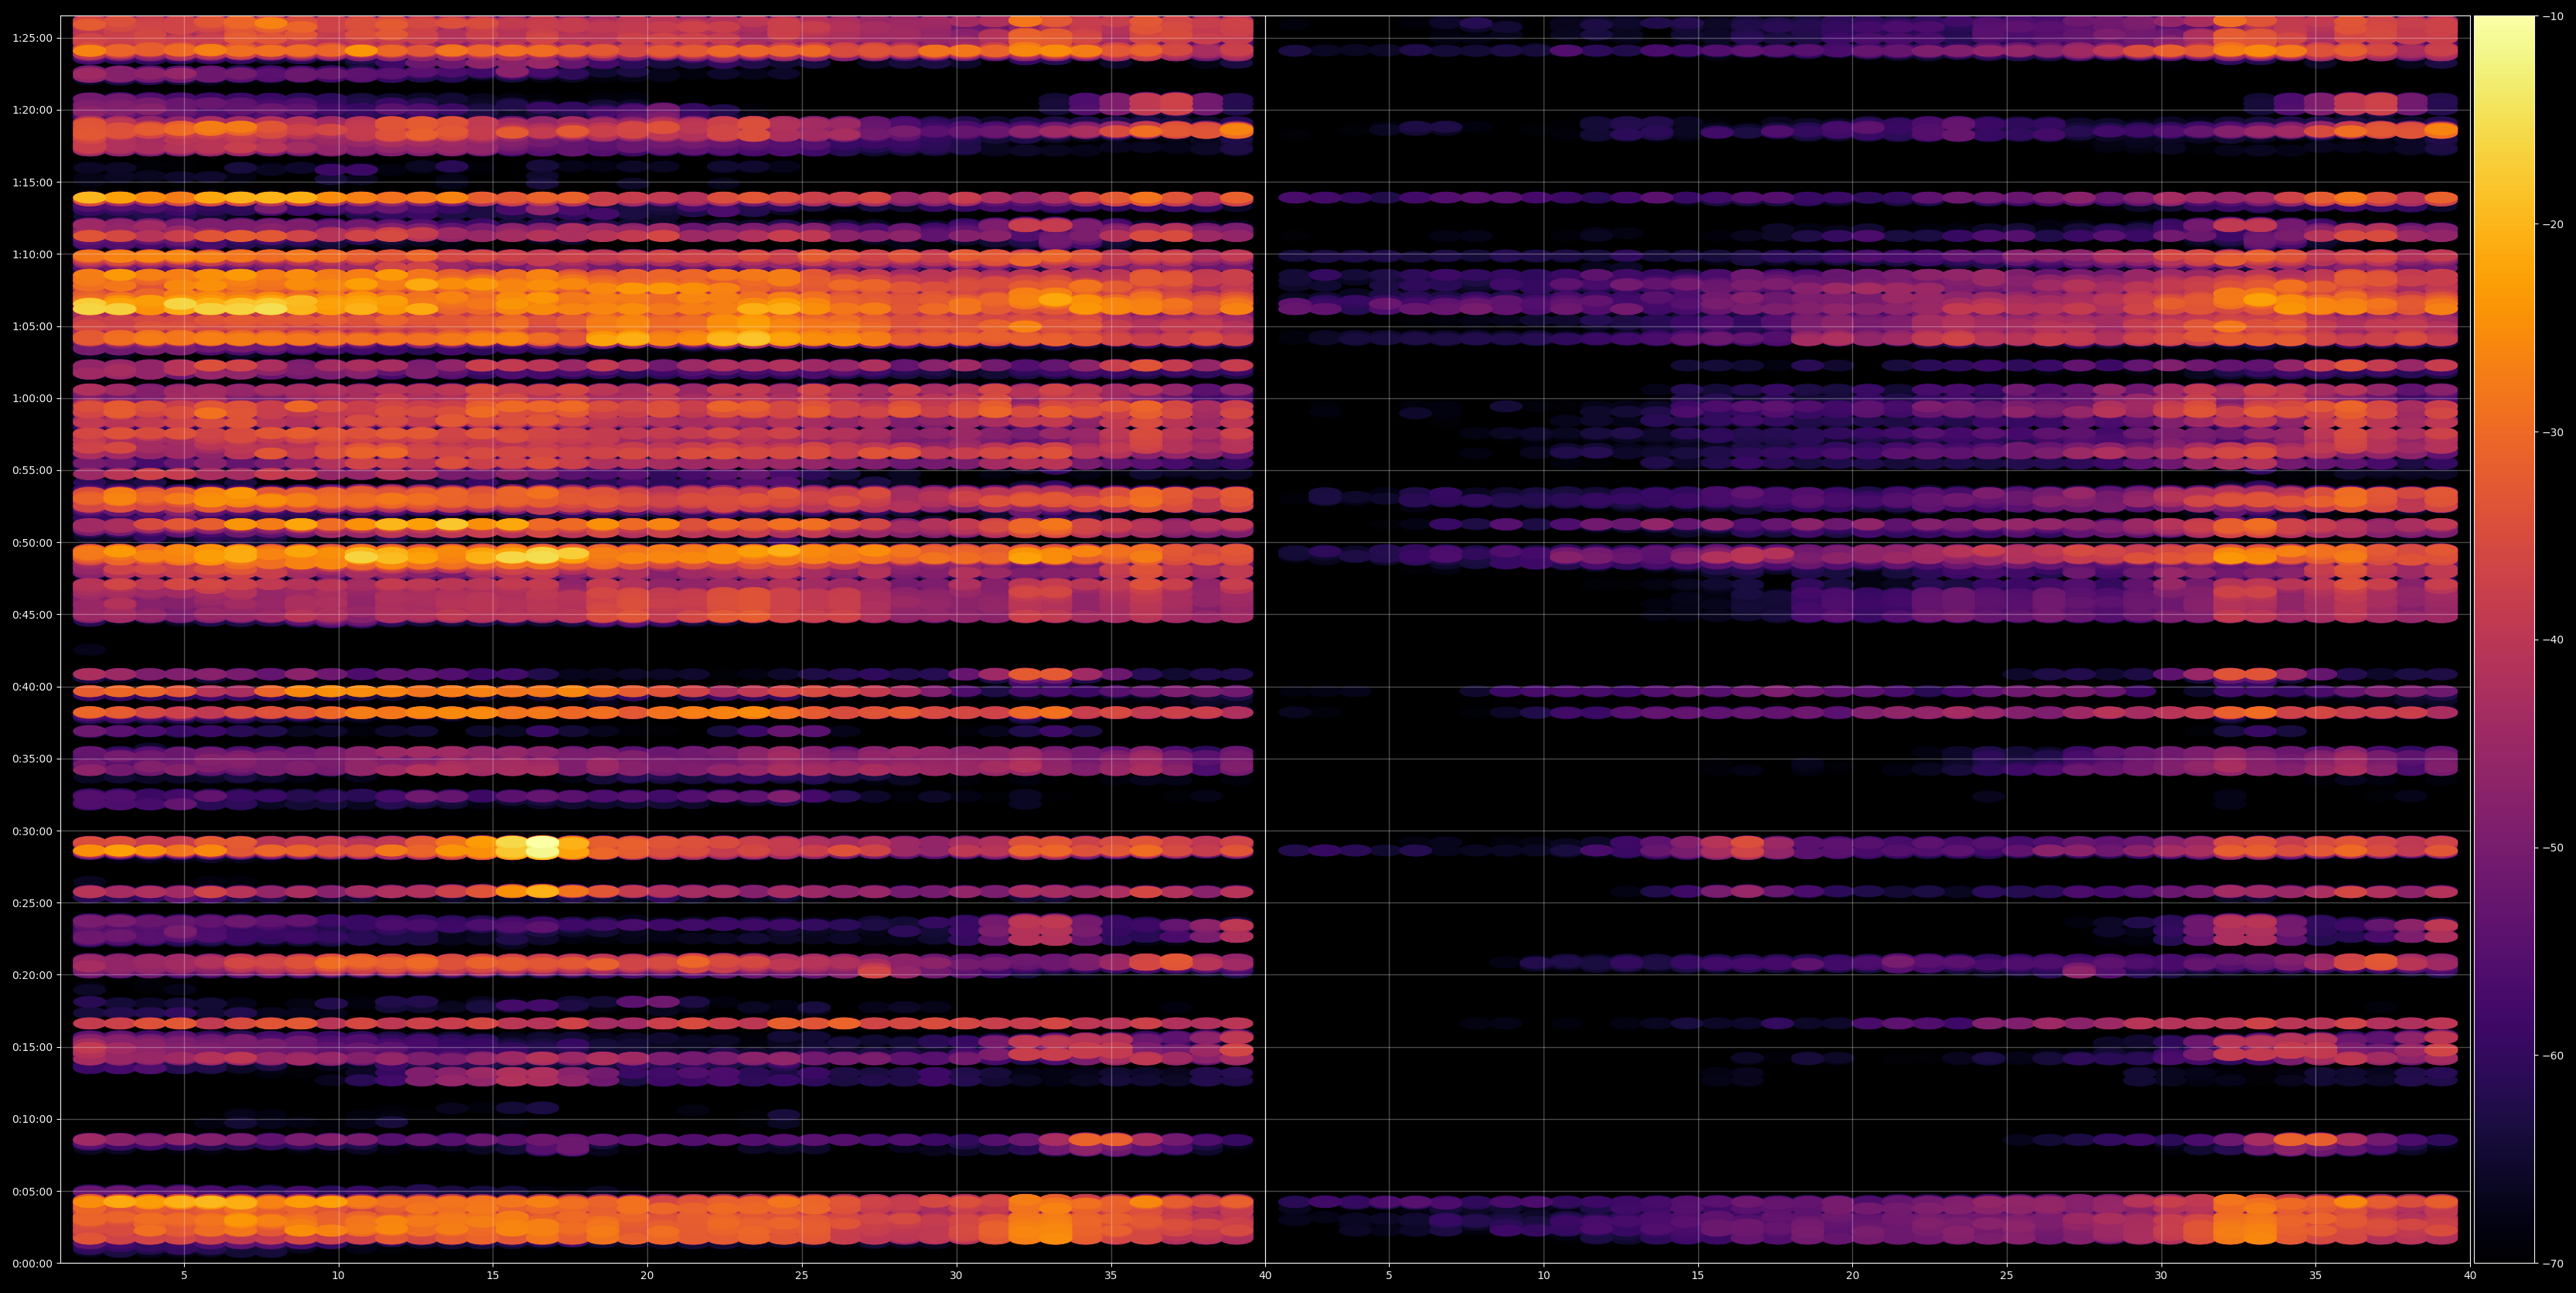Click the −10 colorbar tick label
Screen dimensions: 2576x1293
2552,16
